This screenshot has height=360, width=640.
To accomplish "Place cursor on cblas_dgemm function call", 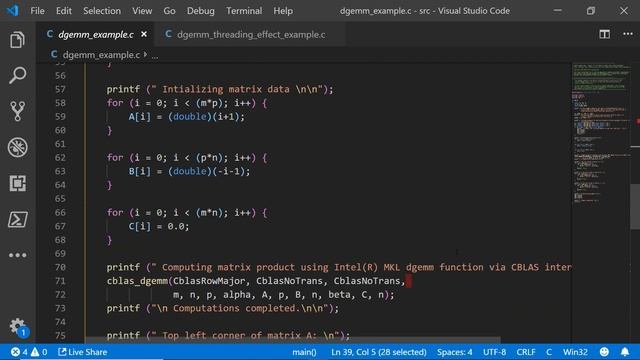I will coord(137,281).
